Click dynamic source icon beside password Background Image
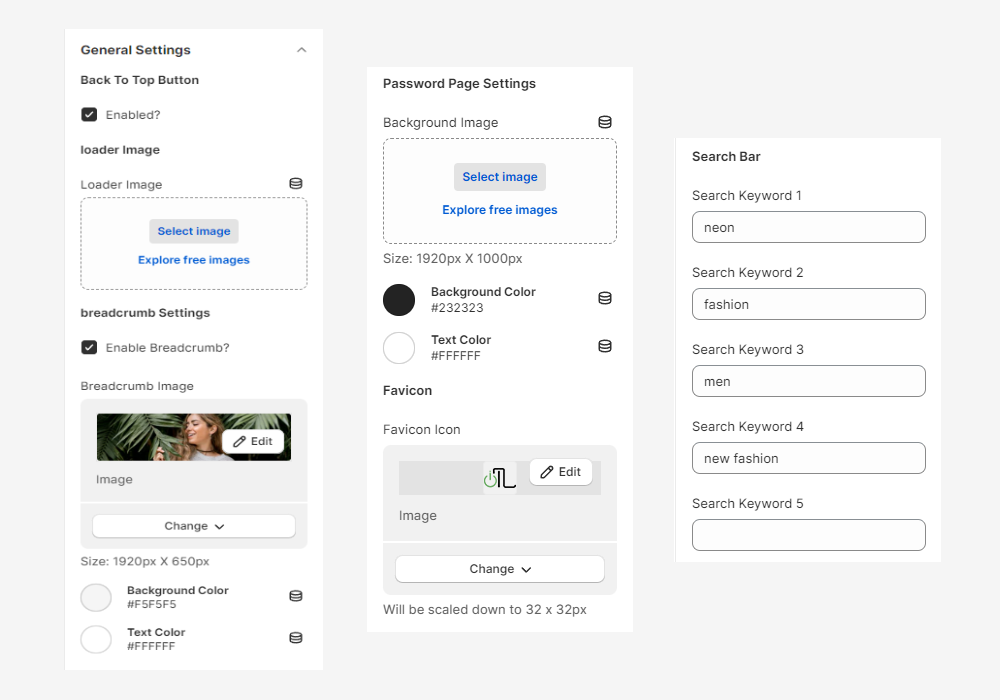1000x700 pixels. [605, 122]
